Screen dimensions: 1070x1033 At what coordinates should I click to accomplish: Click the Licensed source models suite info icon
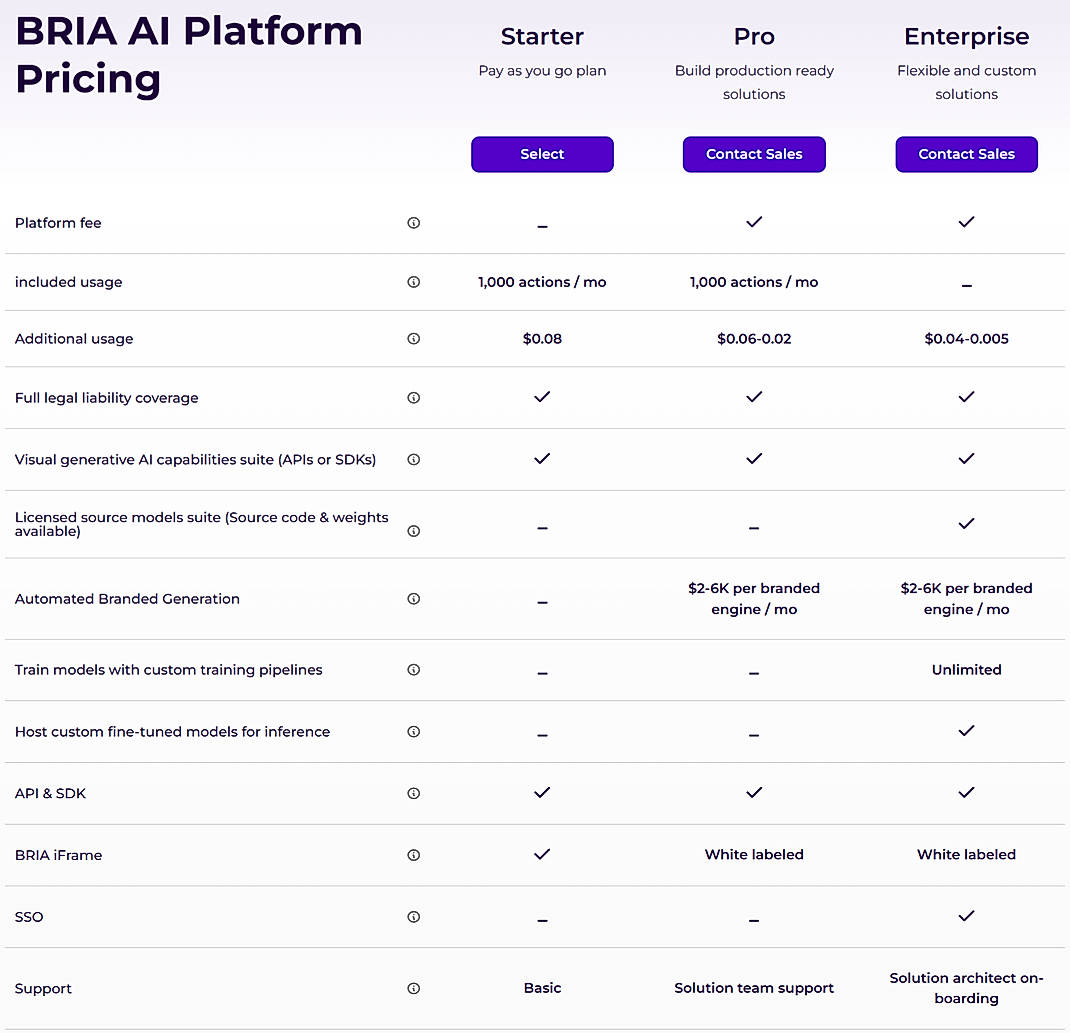coord(413,531)
